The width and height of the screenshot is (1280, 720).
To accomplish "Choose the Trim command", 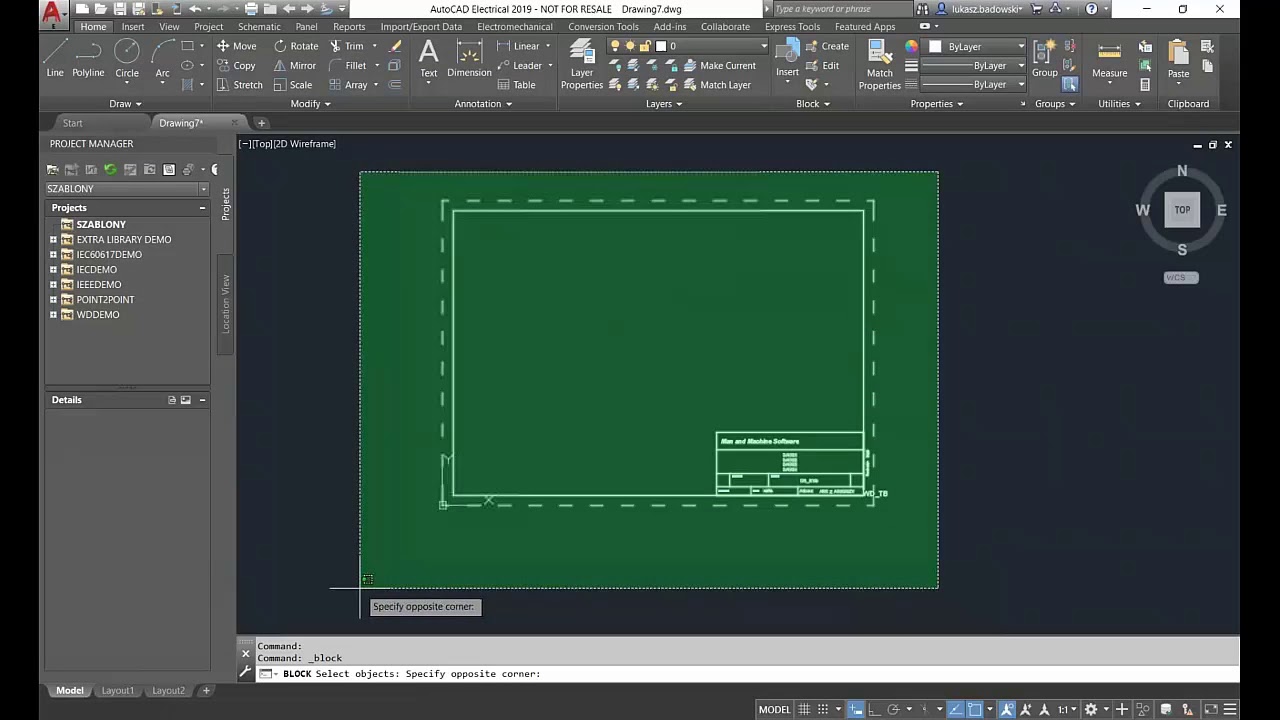I will [347, 46].
